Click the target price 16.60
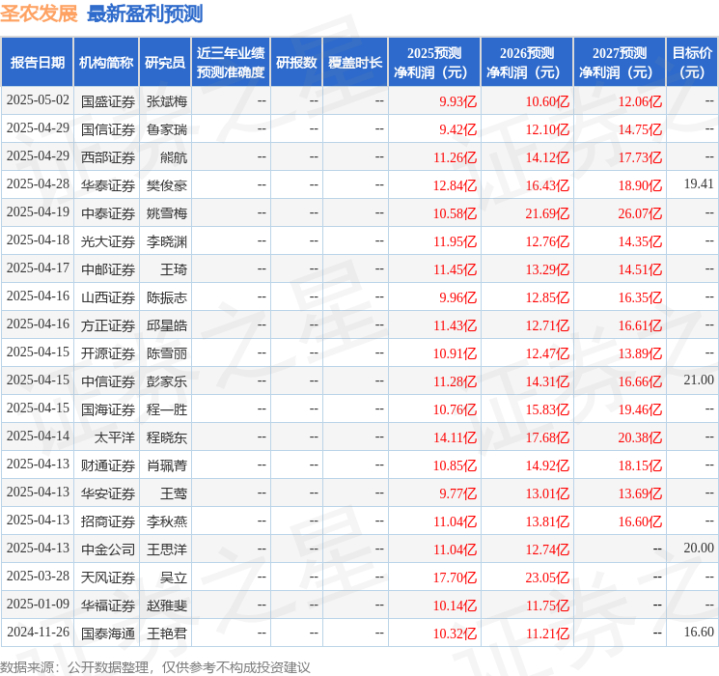This screenshot has width=719, height=676. click(698, 632)
